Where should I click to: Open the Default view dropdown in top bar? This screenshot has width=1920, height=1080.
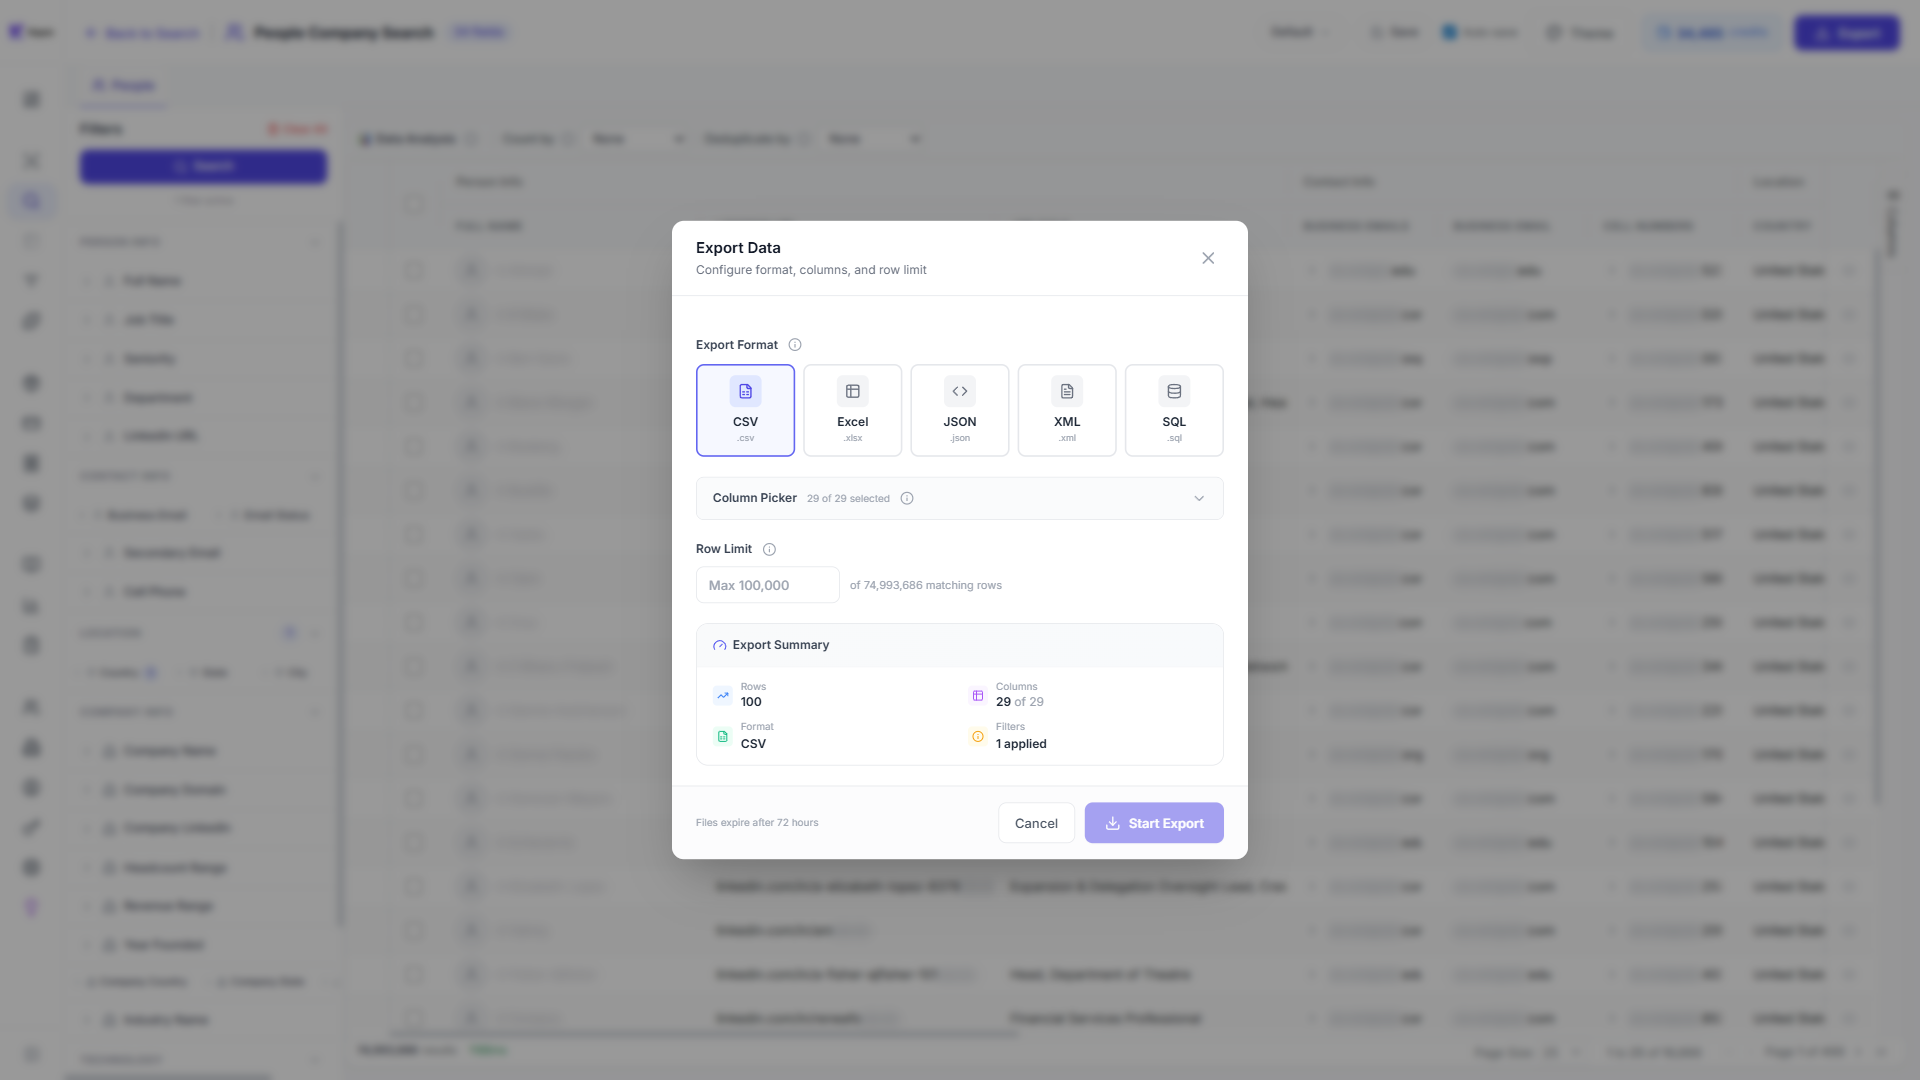[1297, 32]
